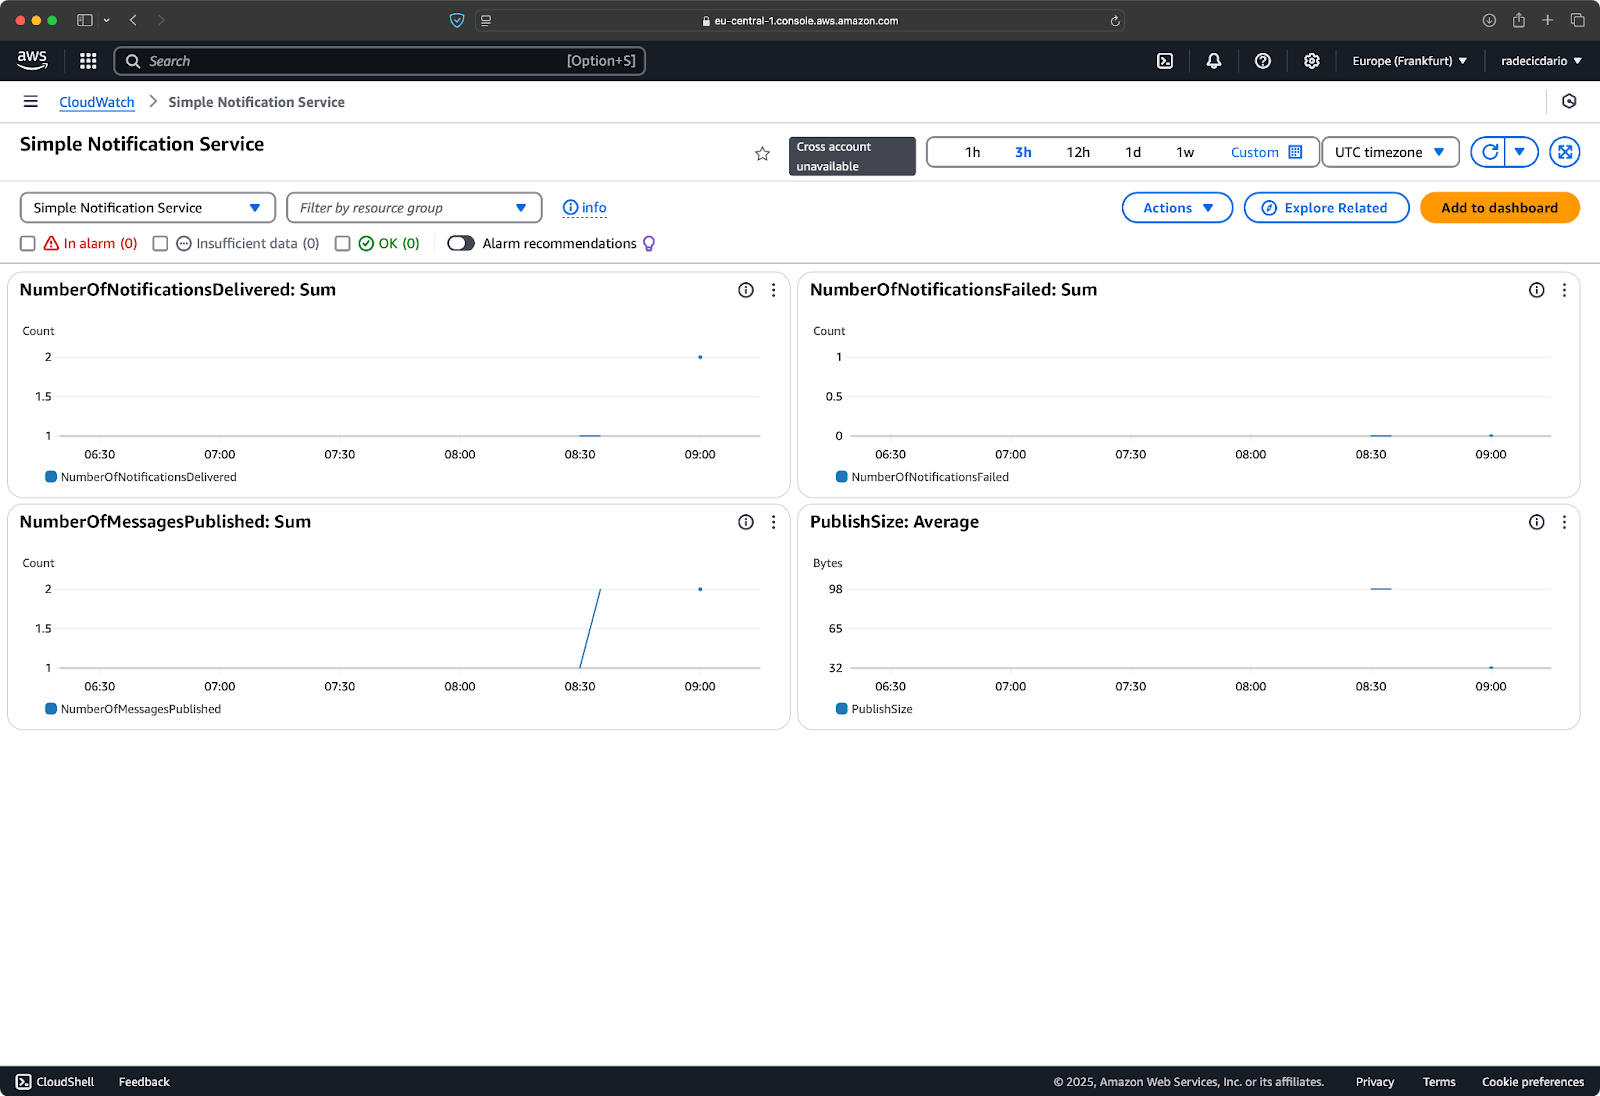Expand Safari sidebar dropdown arrow
The height and width of the screenshot is (1096, 1600).
tap(106, 20)
